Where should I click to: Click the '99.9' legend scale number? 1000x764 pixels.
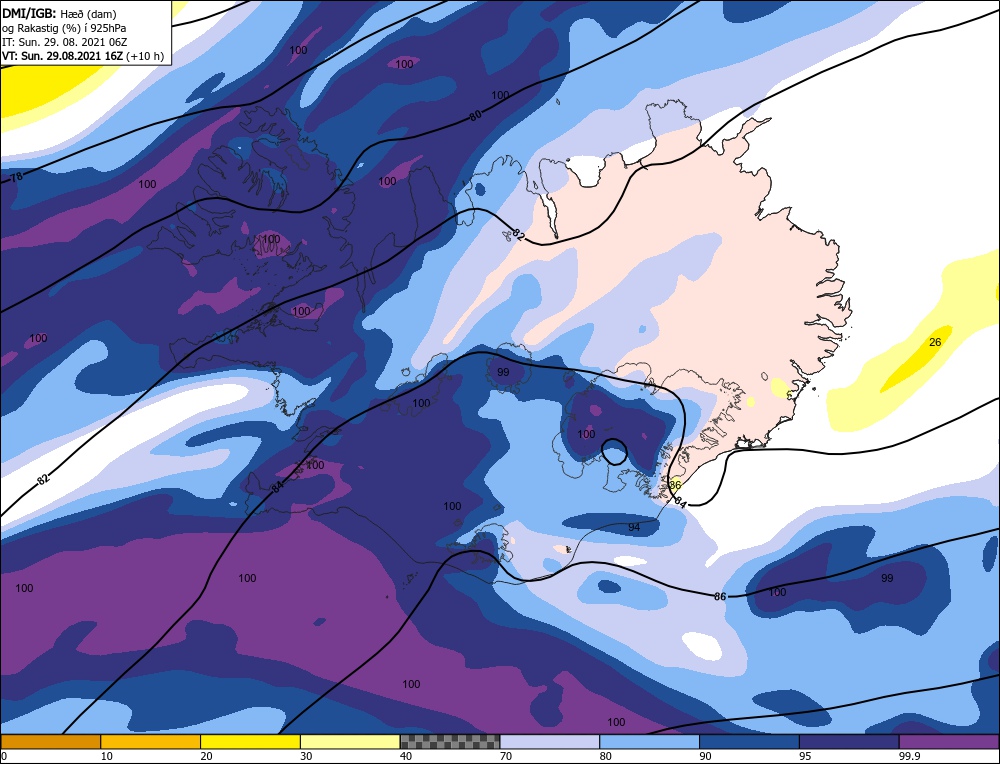(x=908, y=756)
